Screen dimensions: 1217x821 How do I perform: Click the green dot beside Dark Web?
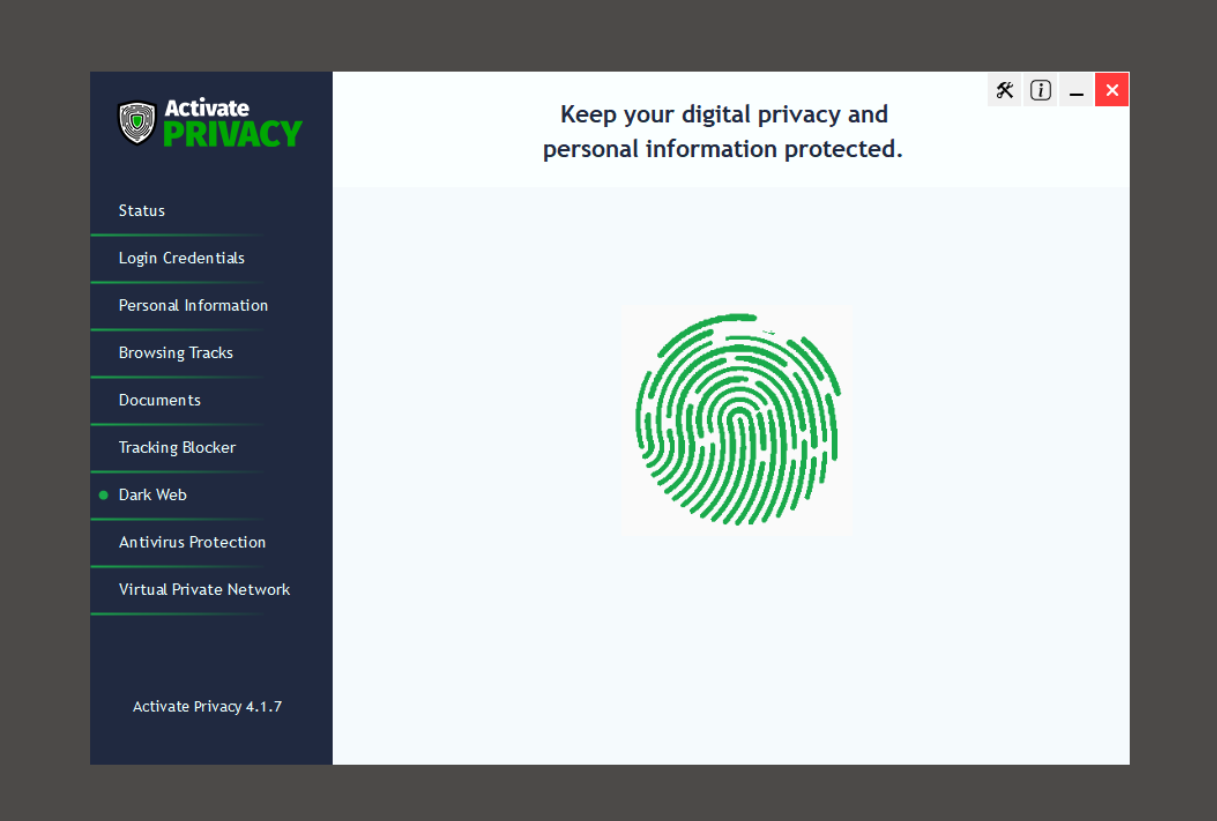click(x=103, y=495)
